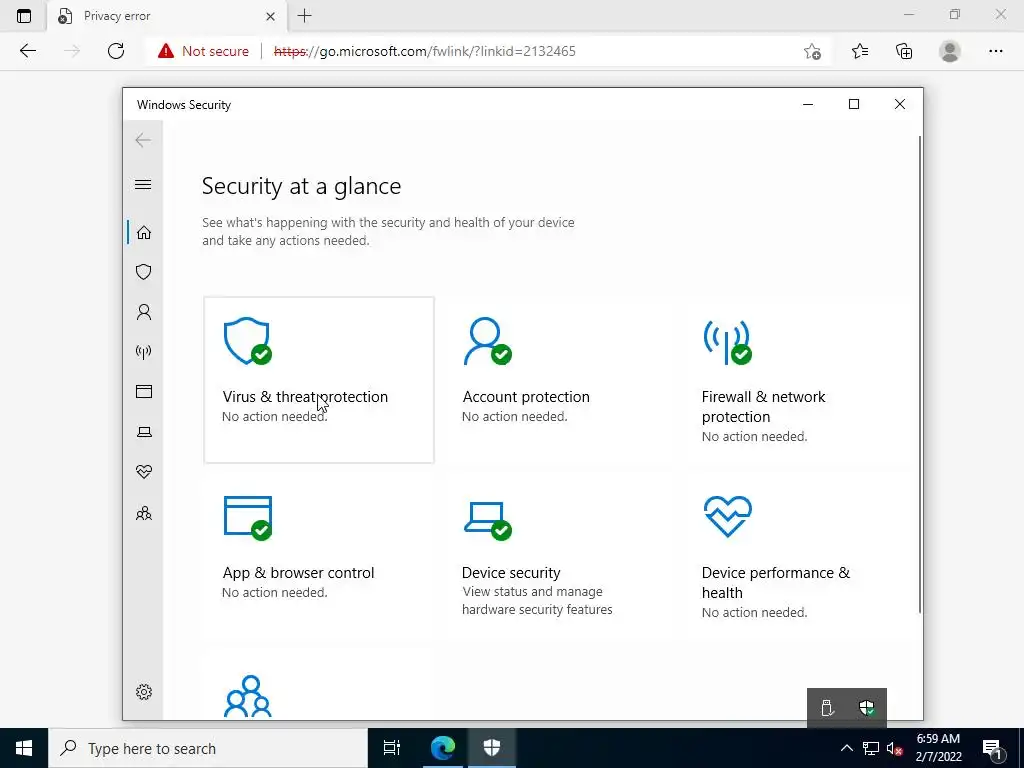
Task: Open Virus & threat protection shield sidebar icon
Action: click(144, 272)
